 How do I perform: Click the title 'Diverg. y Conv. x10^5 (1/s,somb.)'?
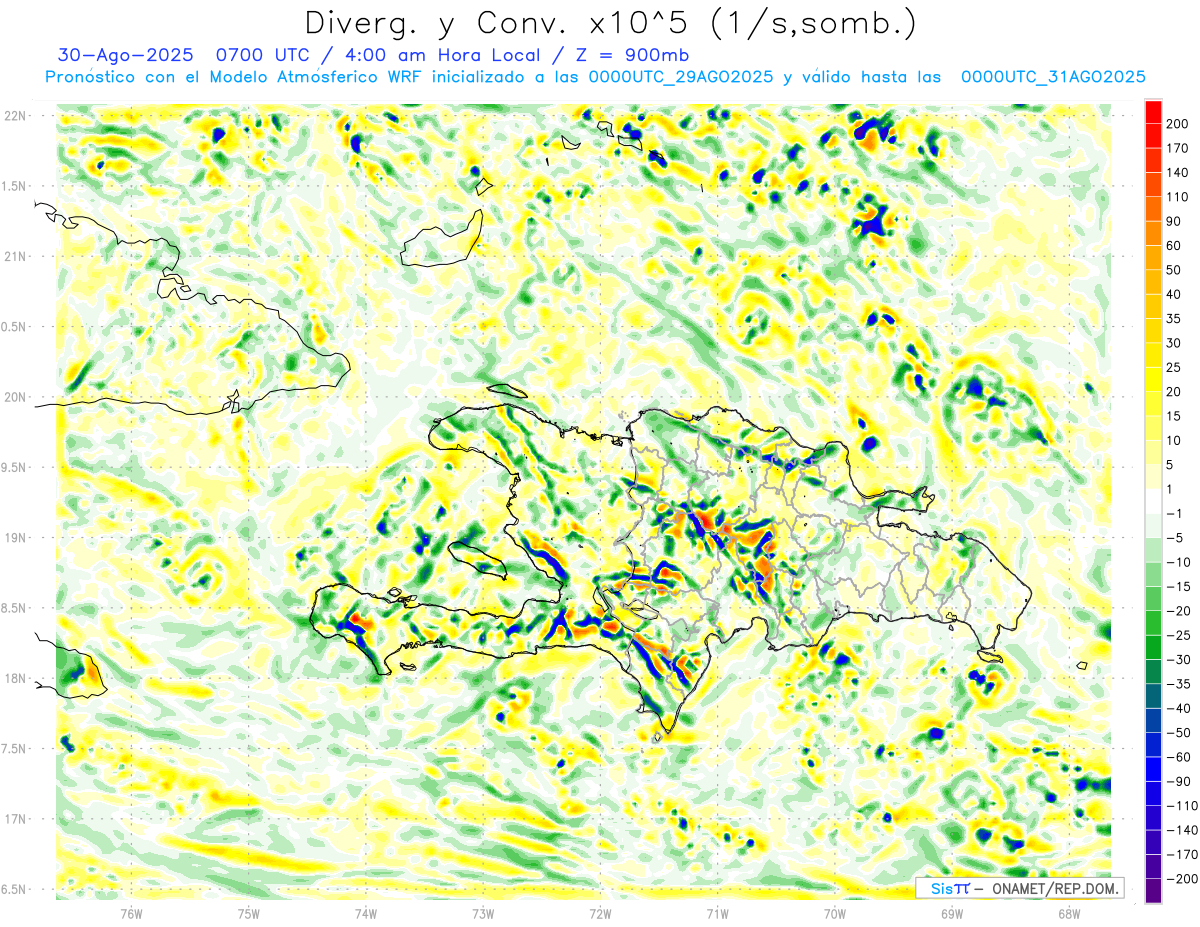(610, 23)
